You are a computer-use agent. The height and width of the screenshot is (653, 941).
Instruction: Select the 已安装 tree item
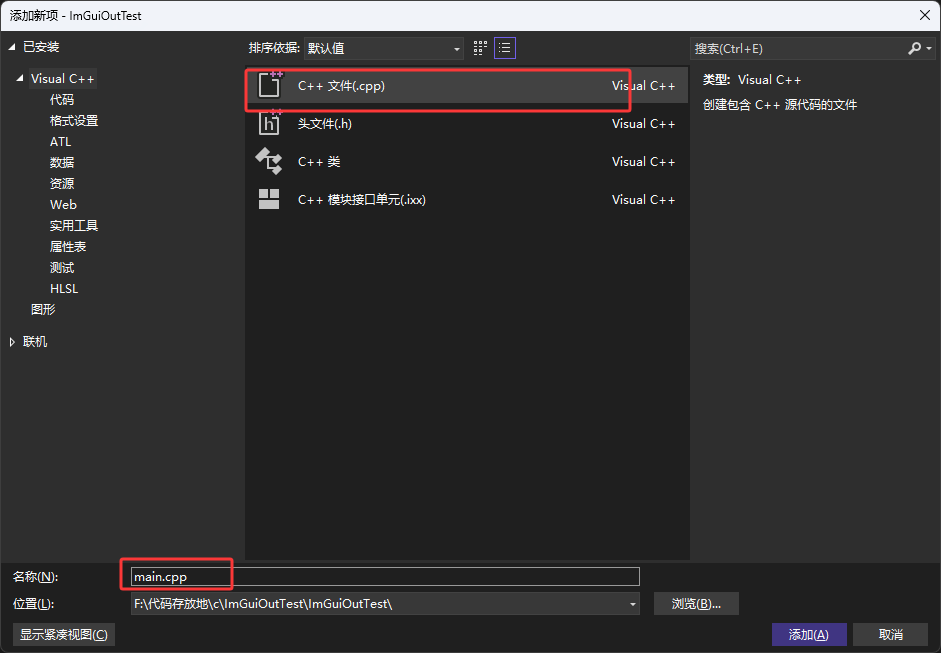click(41, 47)
